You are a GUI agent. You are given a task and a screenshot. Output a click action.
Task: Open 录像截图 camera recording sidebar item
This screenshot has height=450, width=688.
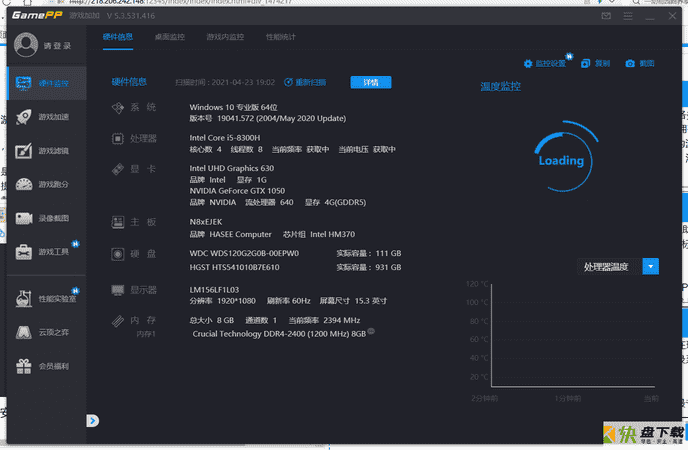click(x=47, y=218)
